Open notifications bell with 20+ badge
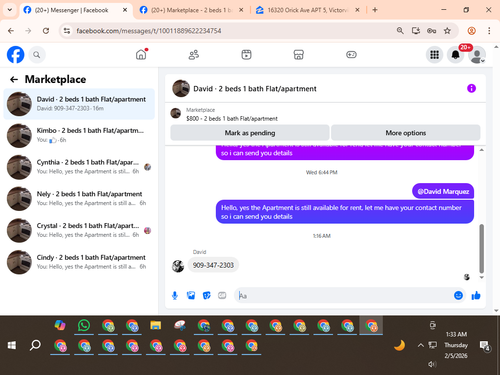 point(455,55)
